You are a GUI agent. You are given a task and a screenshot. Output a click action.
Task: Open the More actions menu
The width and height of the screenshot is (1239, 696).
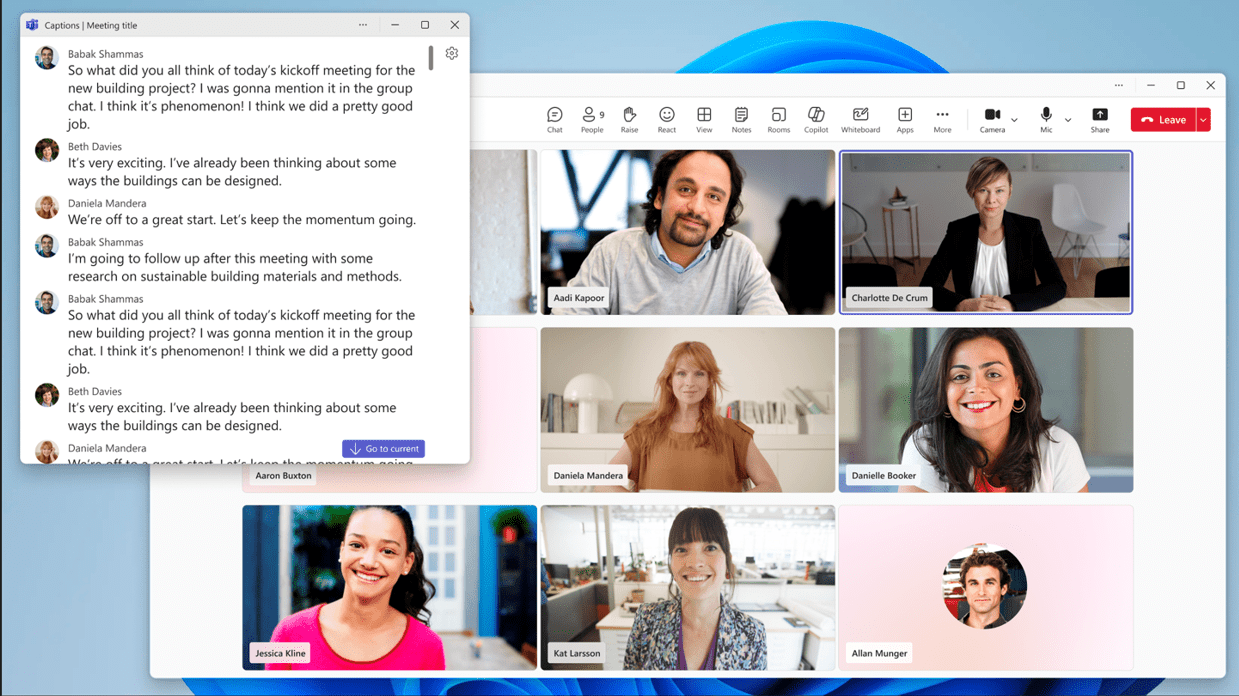[942, 120]
